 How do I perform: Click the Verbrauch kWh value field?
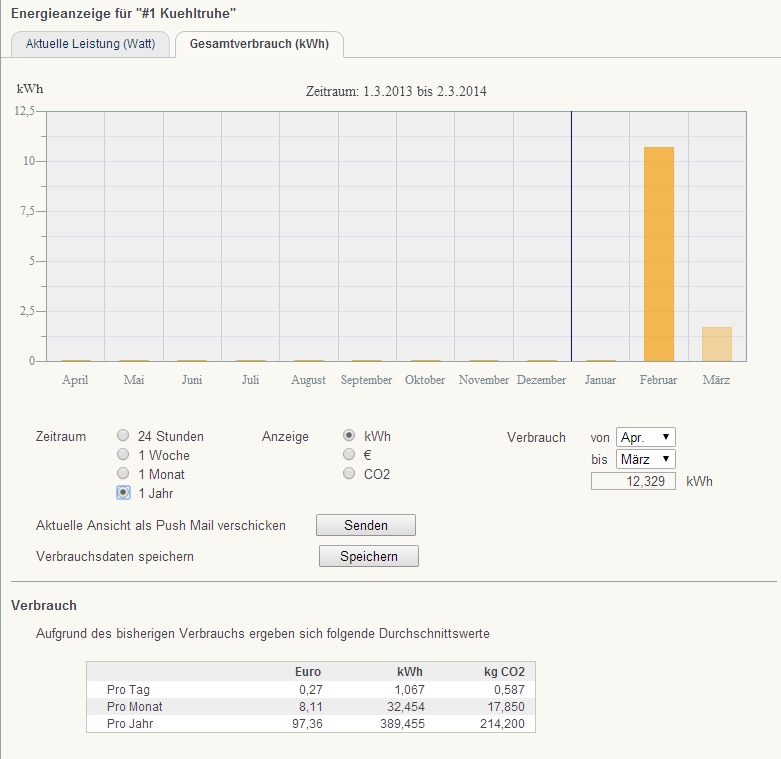[x=633, y=481]
